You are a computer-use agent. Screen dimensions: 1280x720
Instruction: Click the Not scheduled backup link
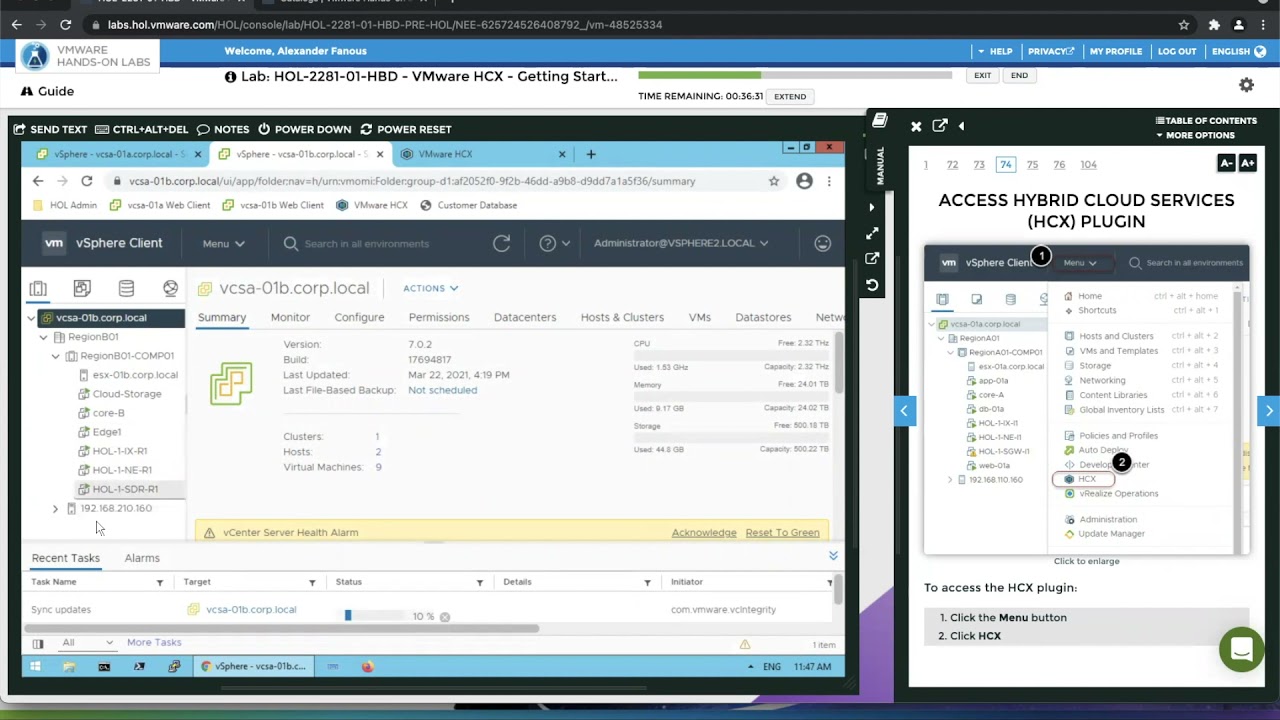[x=442, y=390]
